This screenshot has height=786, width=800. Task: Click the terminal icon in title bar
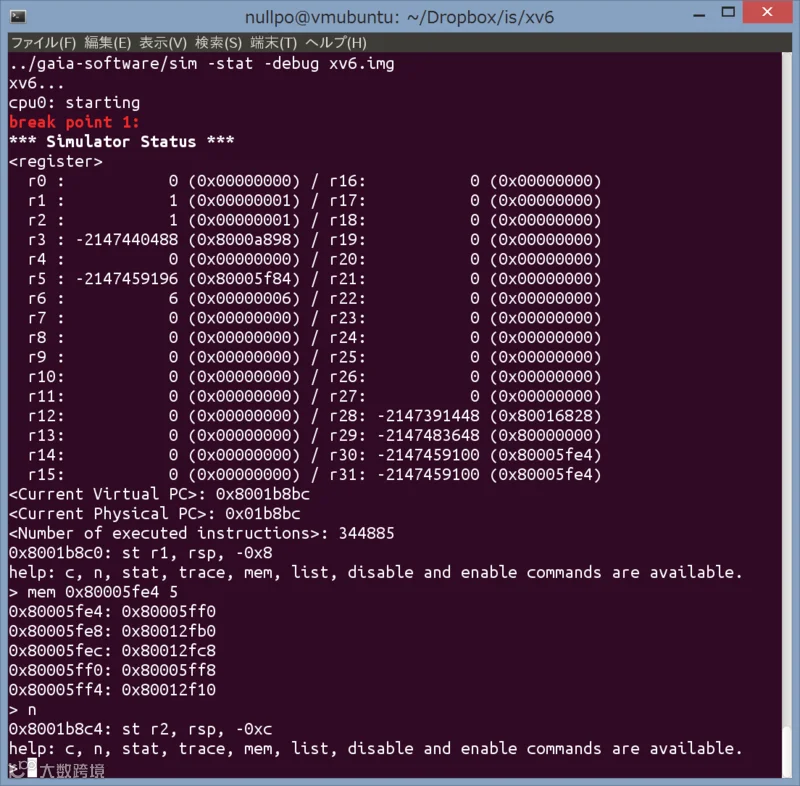18,17
